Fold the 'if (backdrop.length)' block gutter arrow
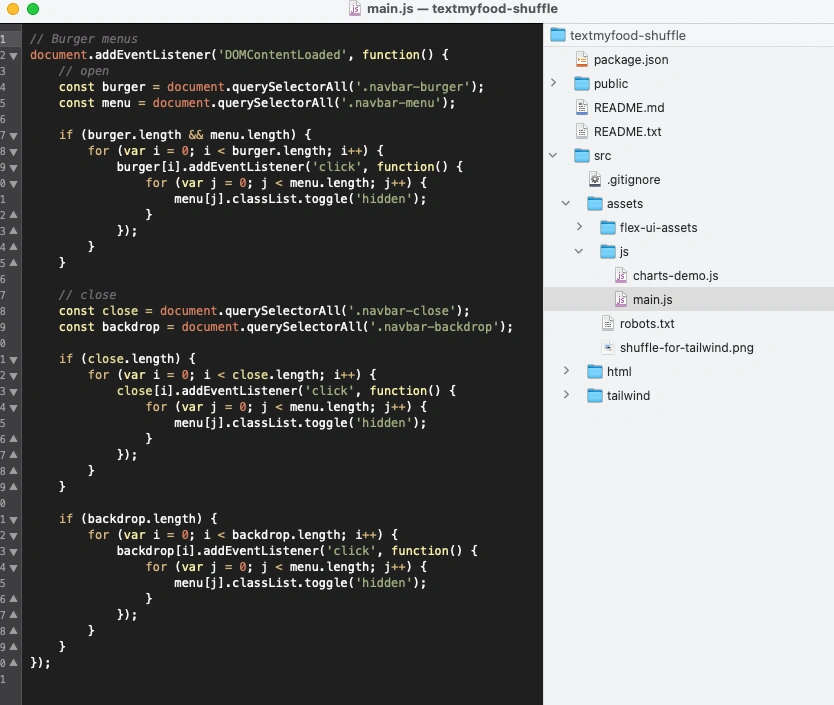 13,519
